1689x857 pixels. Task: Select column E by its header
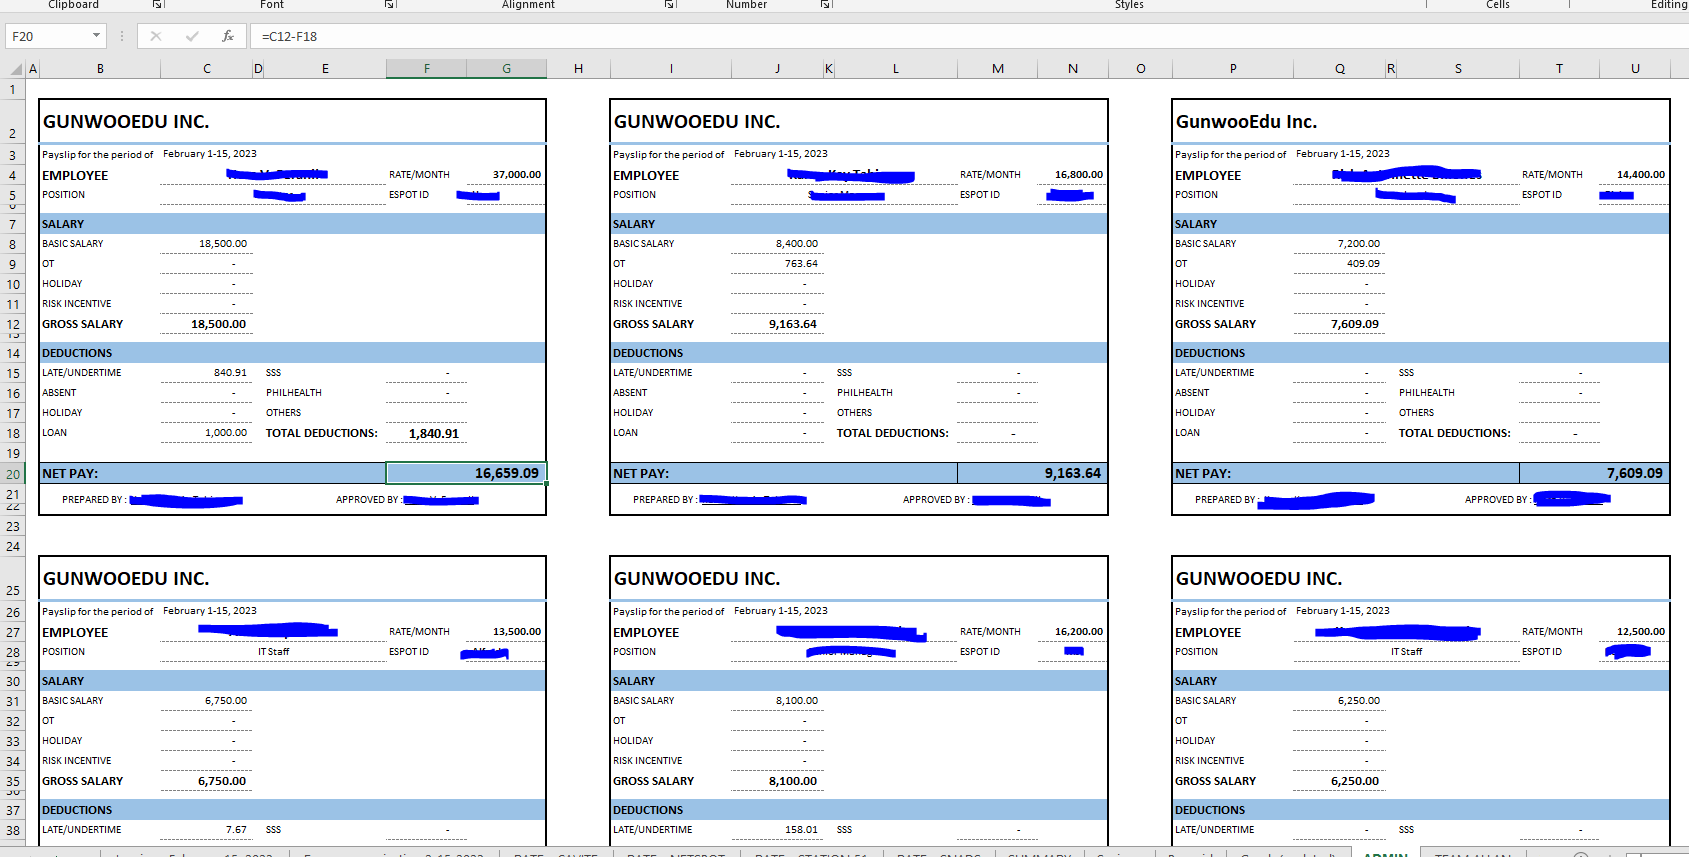tap(325, 69)
